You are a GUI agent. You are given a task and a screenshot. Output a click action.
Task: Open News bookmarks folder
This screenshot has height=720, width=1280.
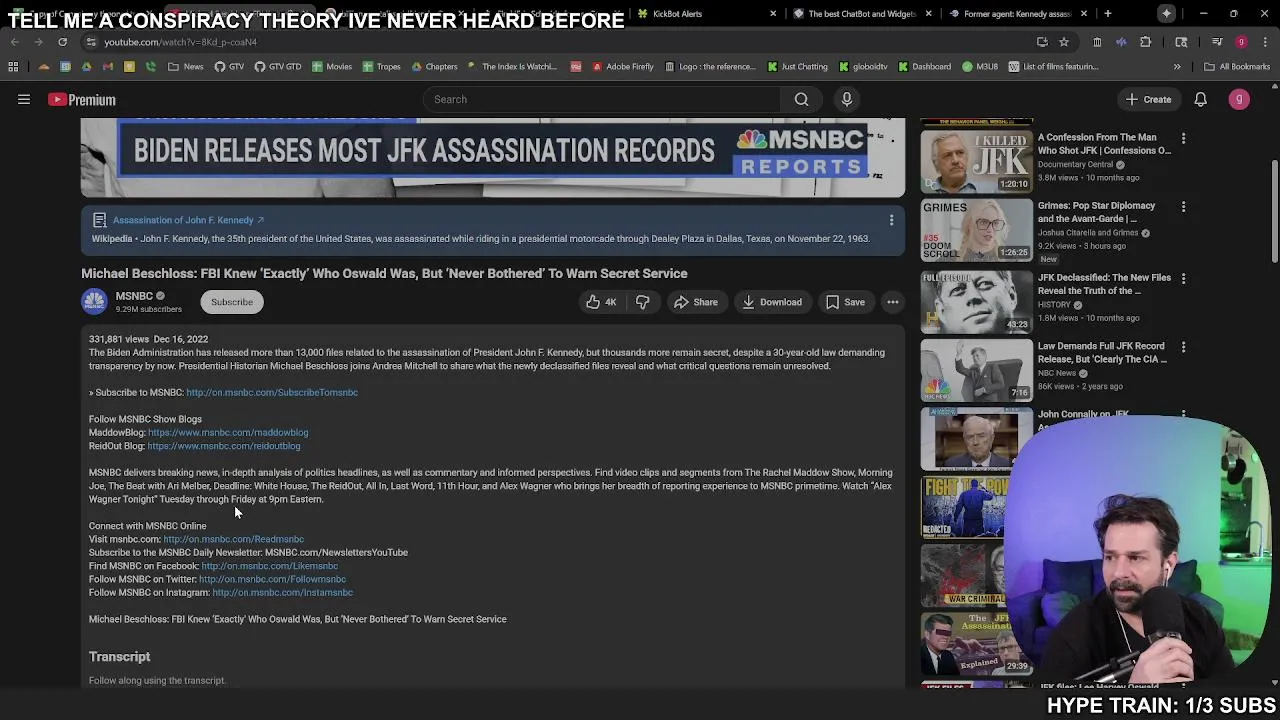(x=186, y=67)
